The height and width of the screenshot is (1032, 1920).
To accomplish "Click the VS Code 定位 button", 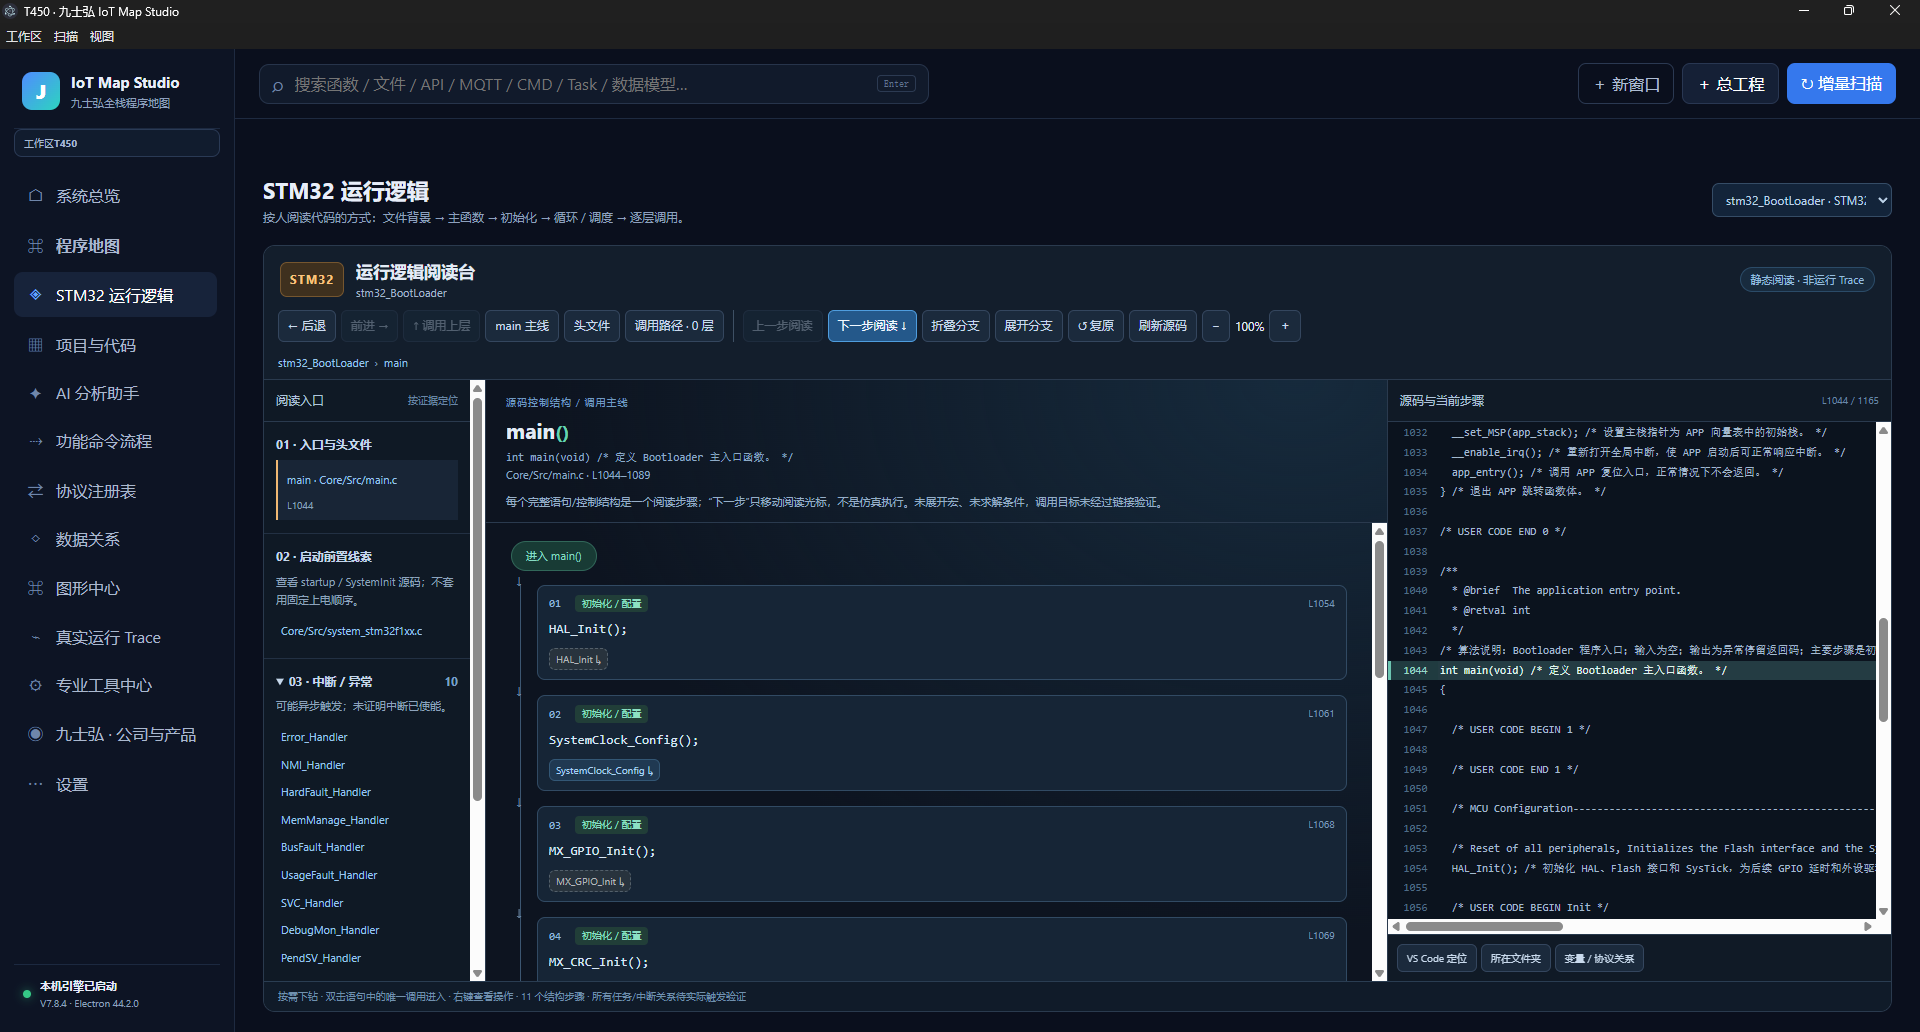I will 1436,958.
